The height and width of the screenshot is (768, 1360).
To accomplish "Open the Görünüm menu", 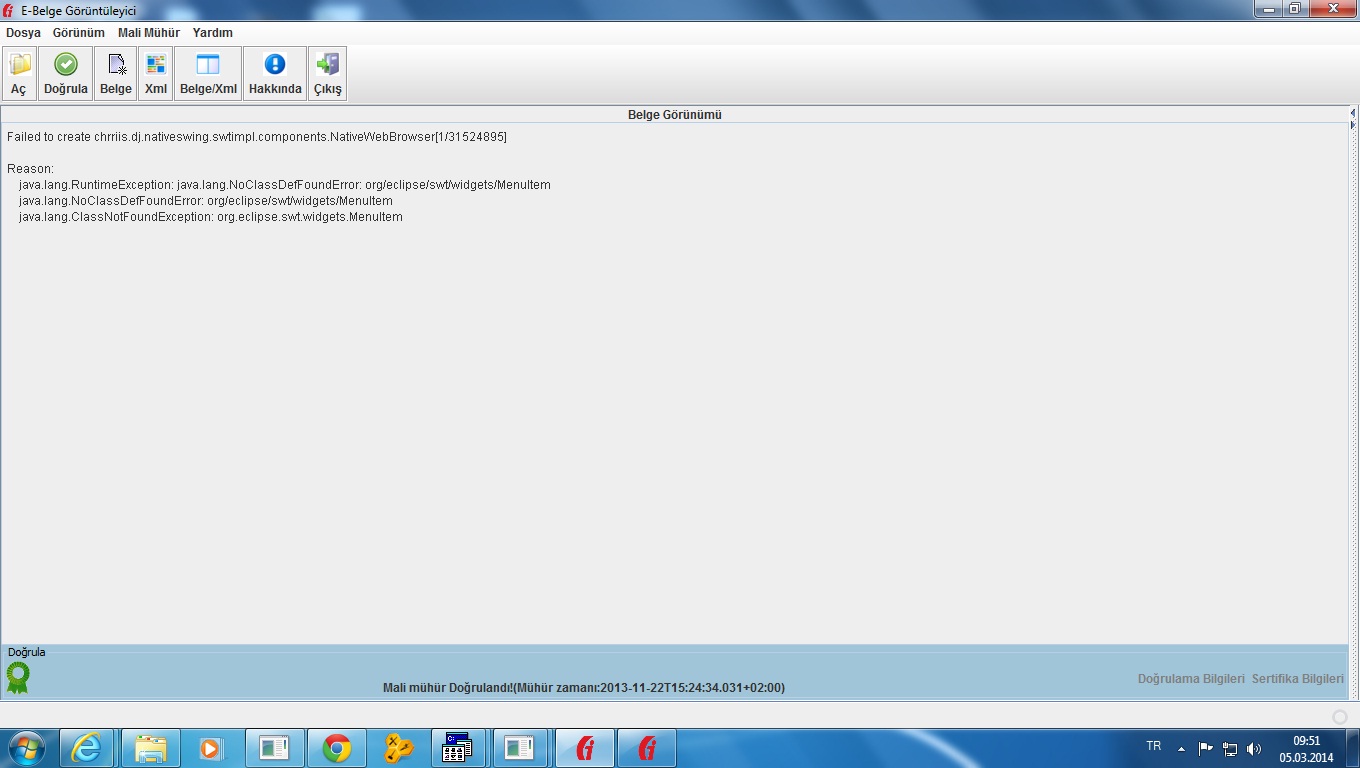I will pyautogui.click(x=78, y=33).
